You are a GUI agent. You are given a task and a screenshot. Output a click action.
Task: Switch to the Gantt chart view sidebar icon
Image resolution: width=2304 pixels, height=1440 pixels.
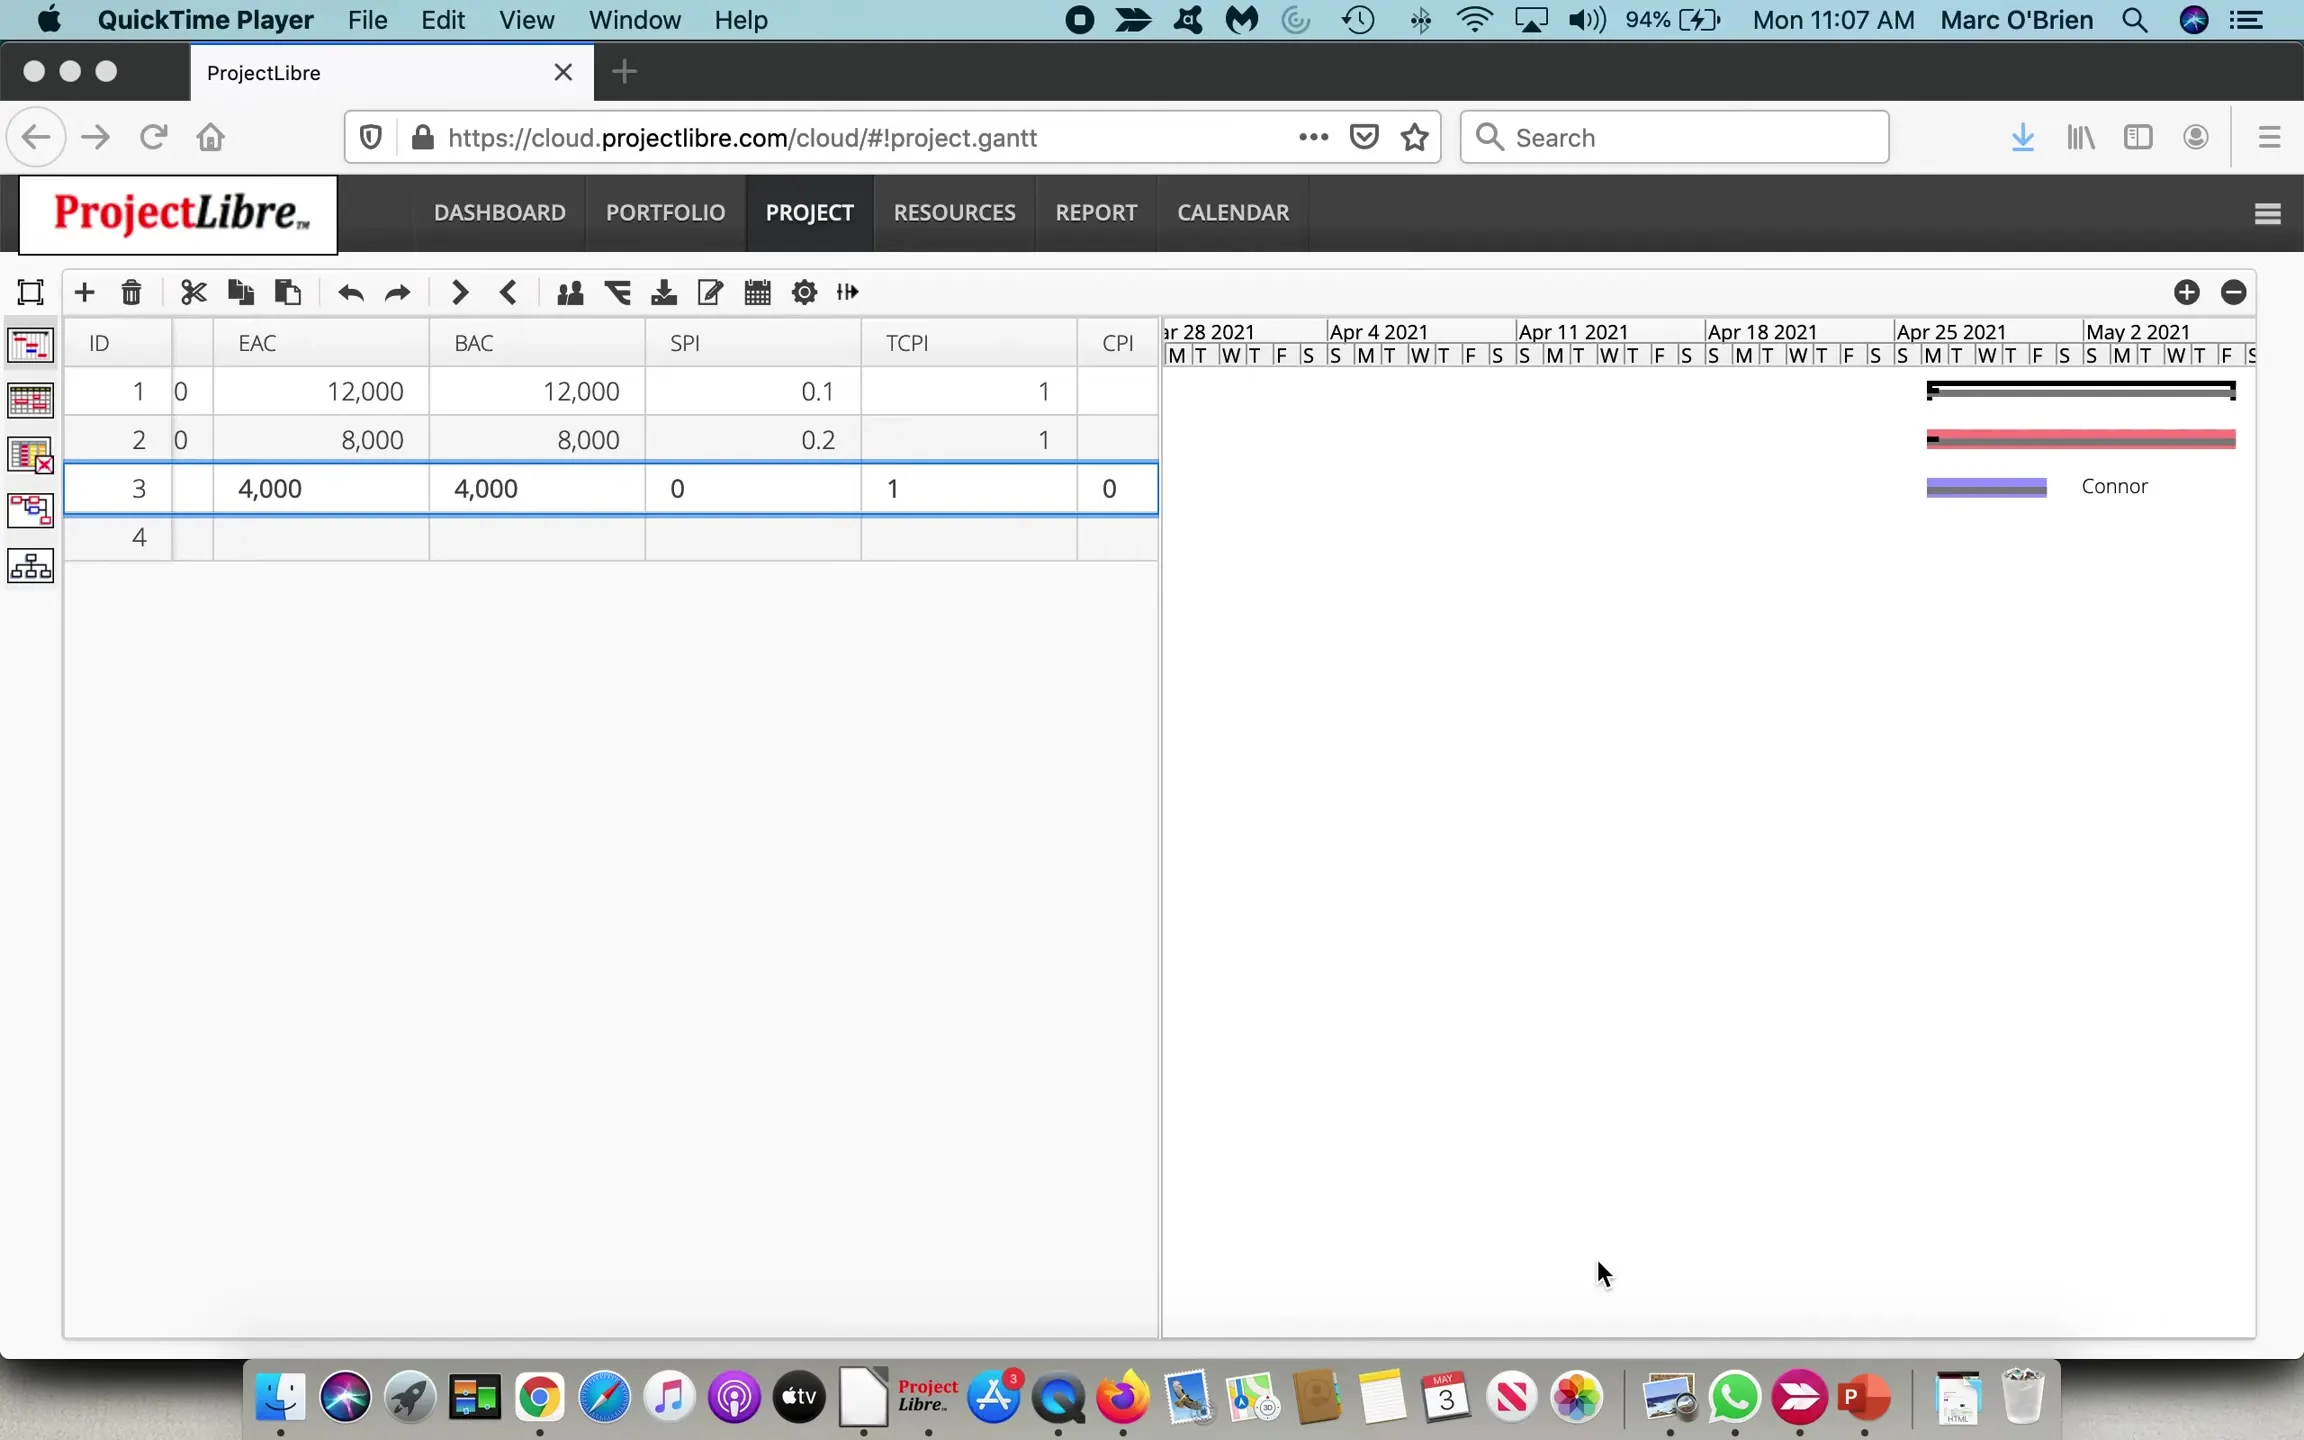click(x=30, y=346)
